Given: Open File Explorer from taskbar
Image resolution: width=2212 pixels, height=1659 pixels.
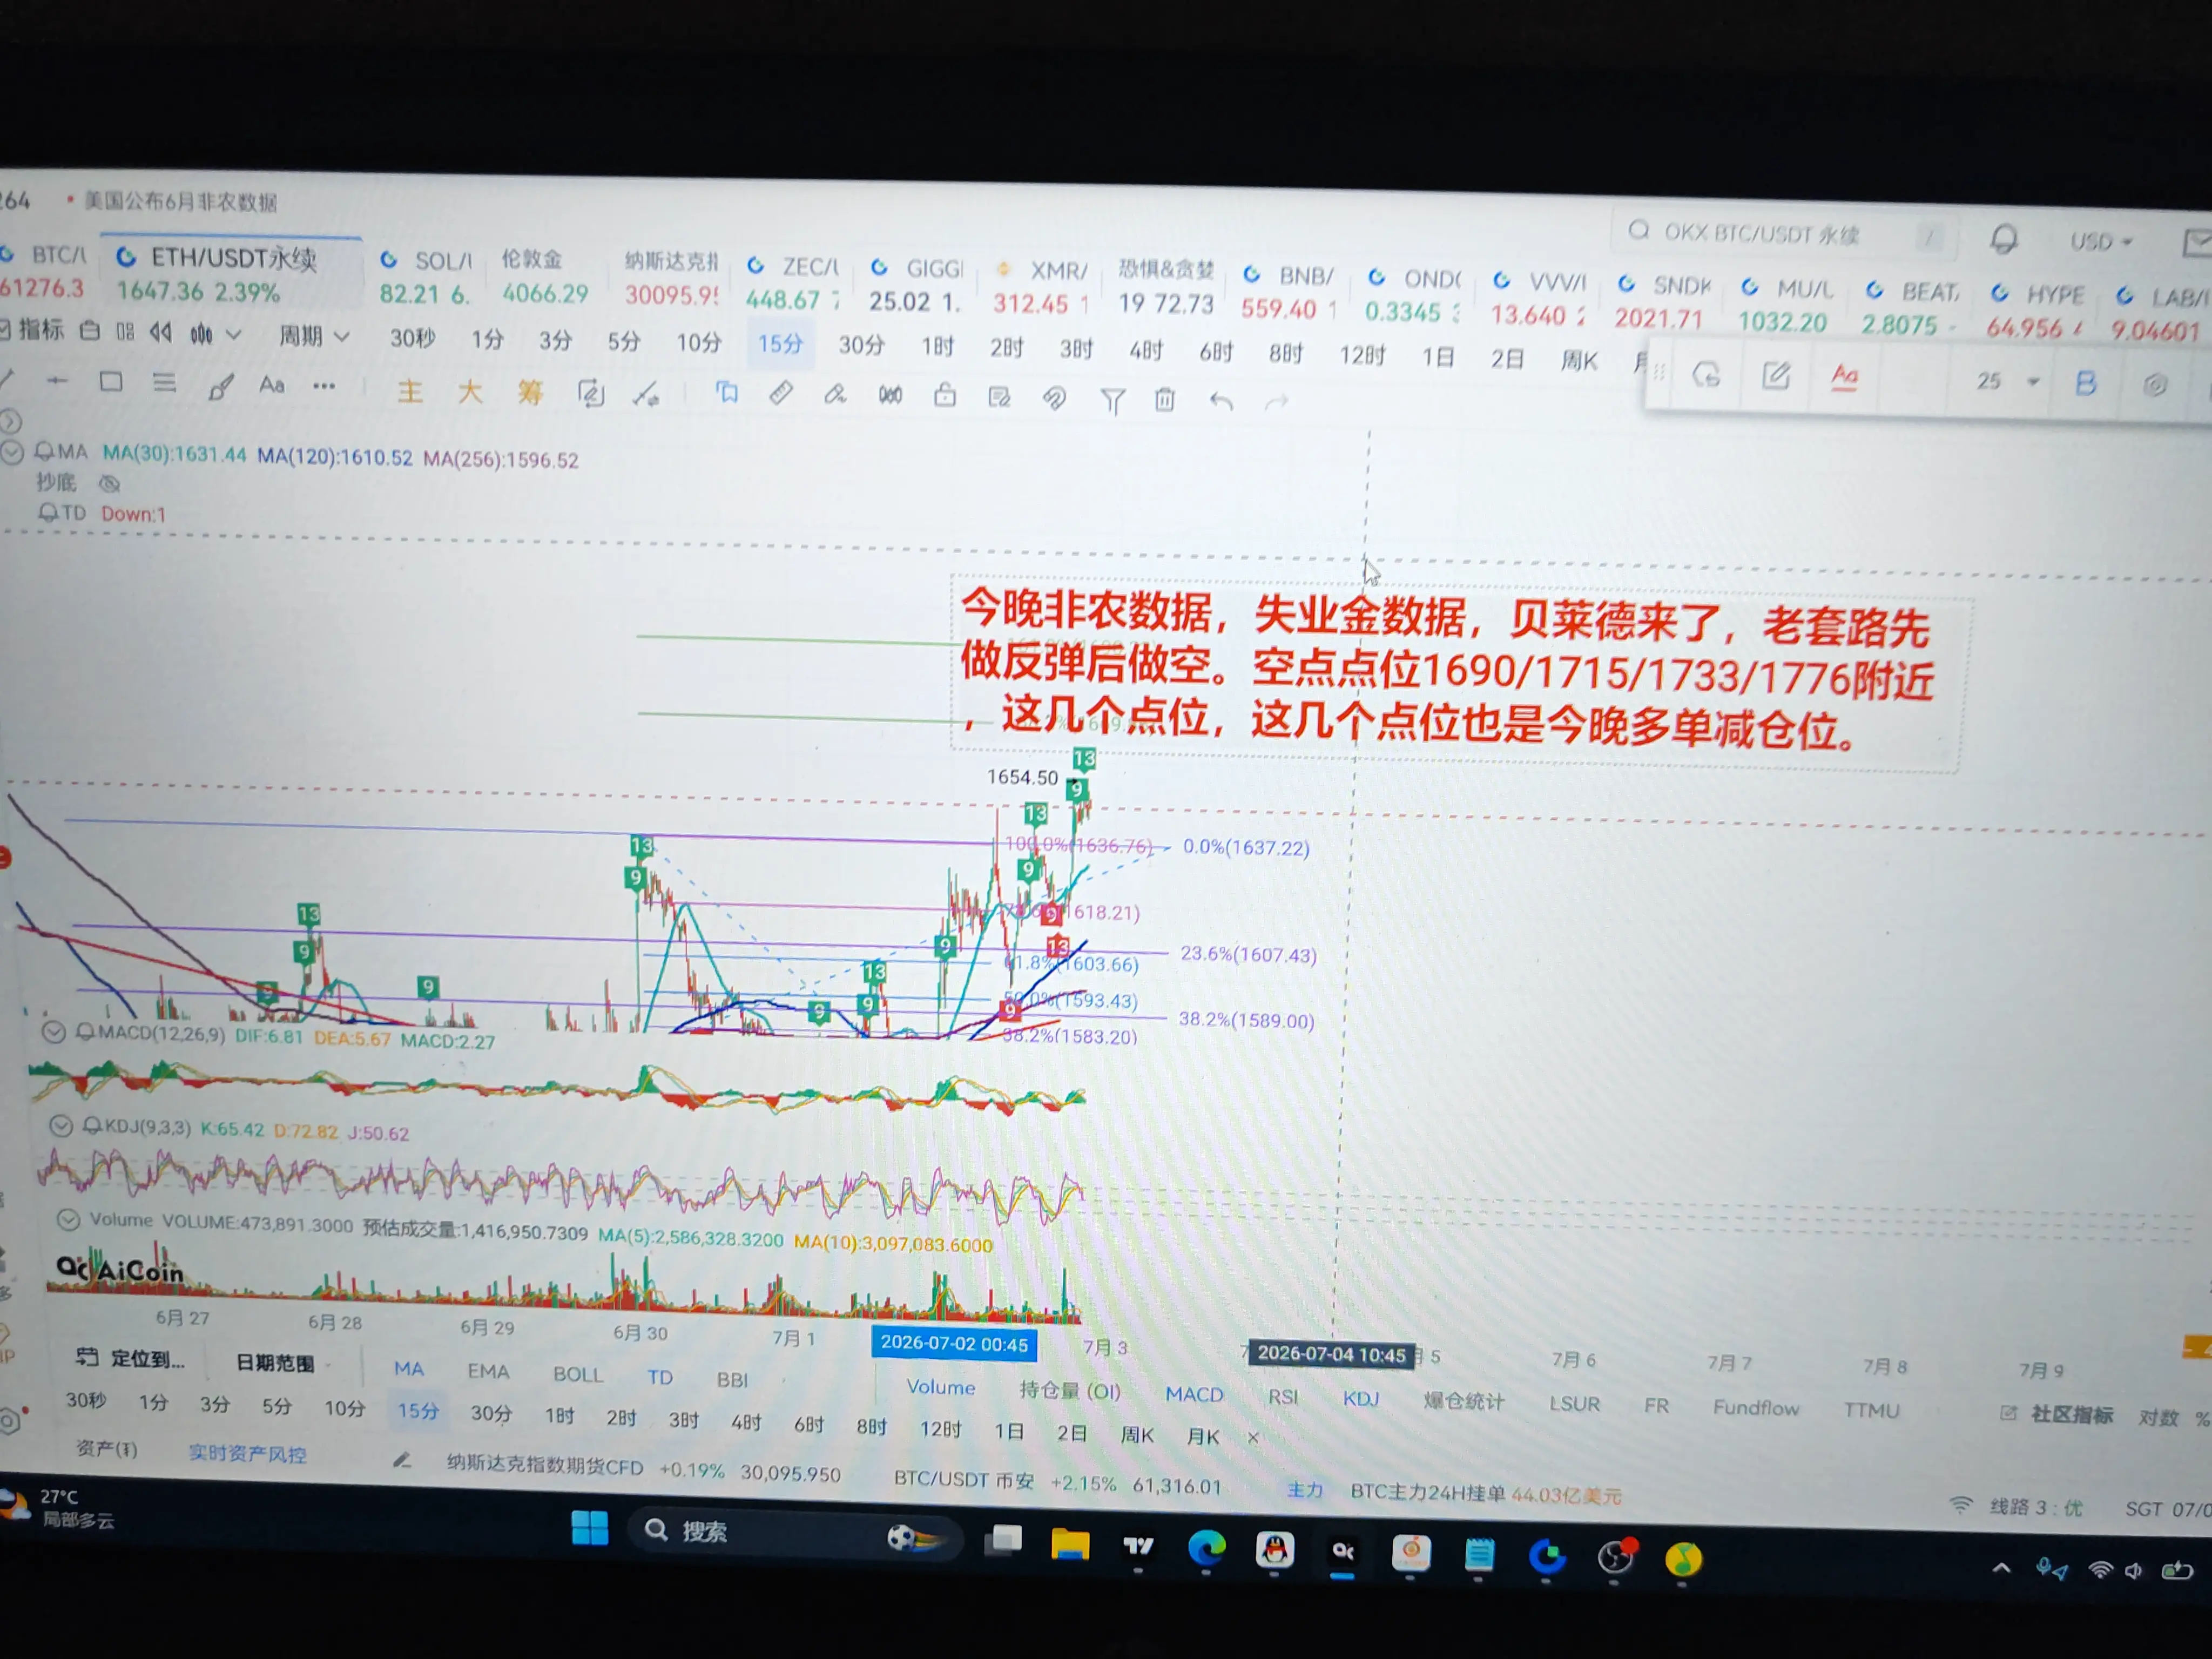Looking at the screenshot, I should pyautogui.click(x=1070, y=1544).
